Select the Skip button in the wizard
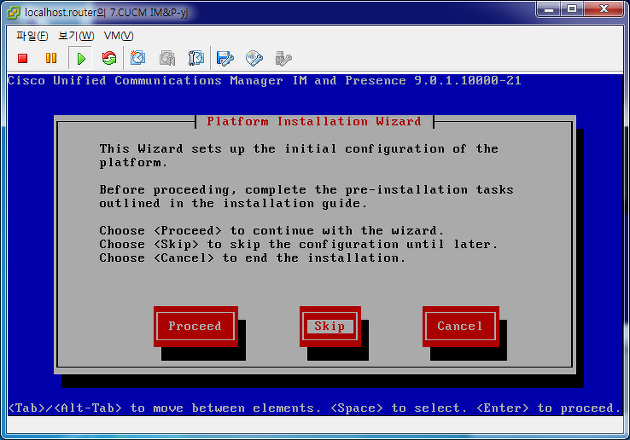The width and height of the screenshot is (630, 440). (x=330, y=326)
